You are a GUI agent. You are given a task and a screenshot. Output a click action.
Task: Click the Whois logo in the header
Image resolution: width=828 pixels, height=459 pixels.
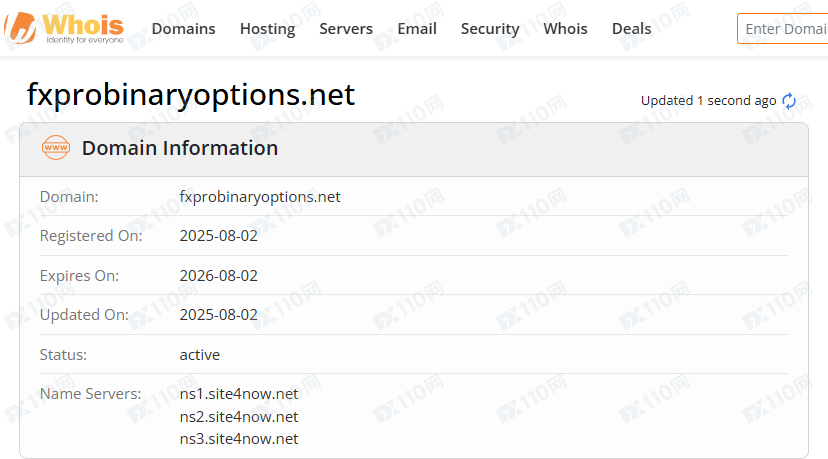pos(65,27)
